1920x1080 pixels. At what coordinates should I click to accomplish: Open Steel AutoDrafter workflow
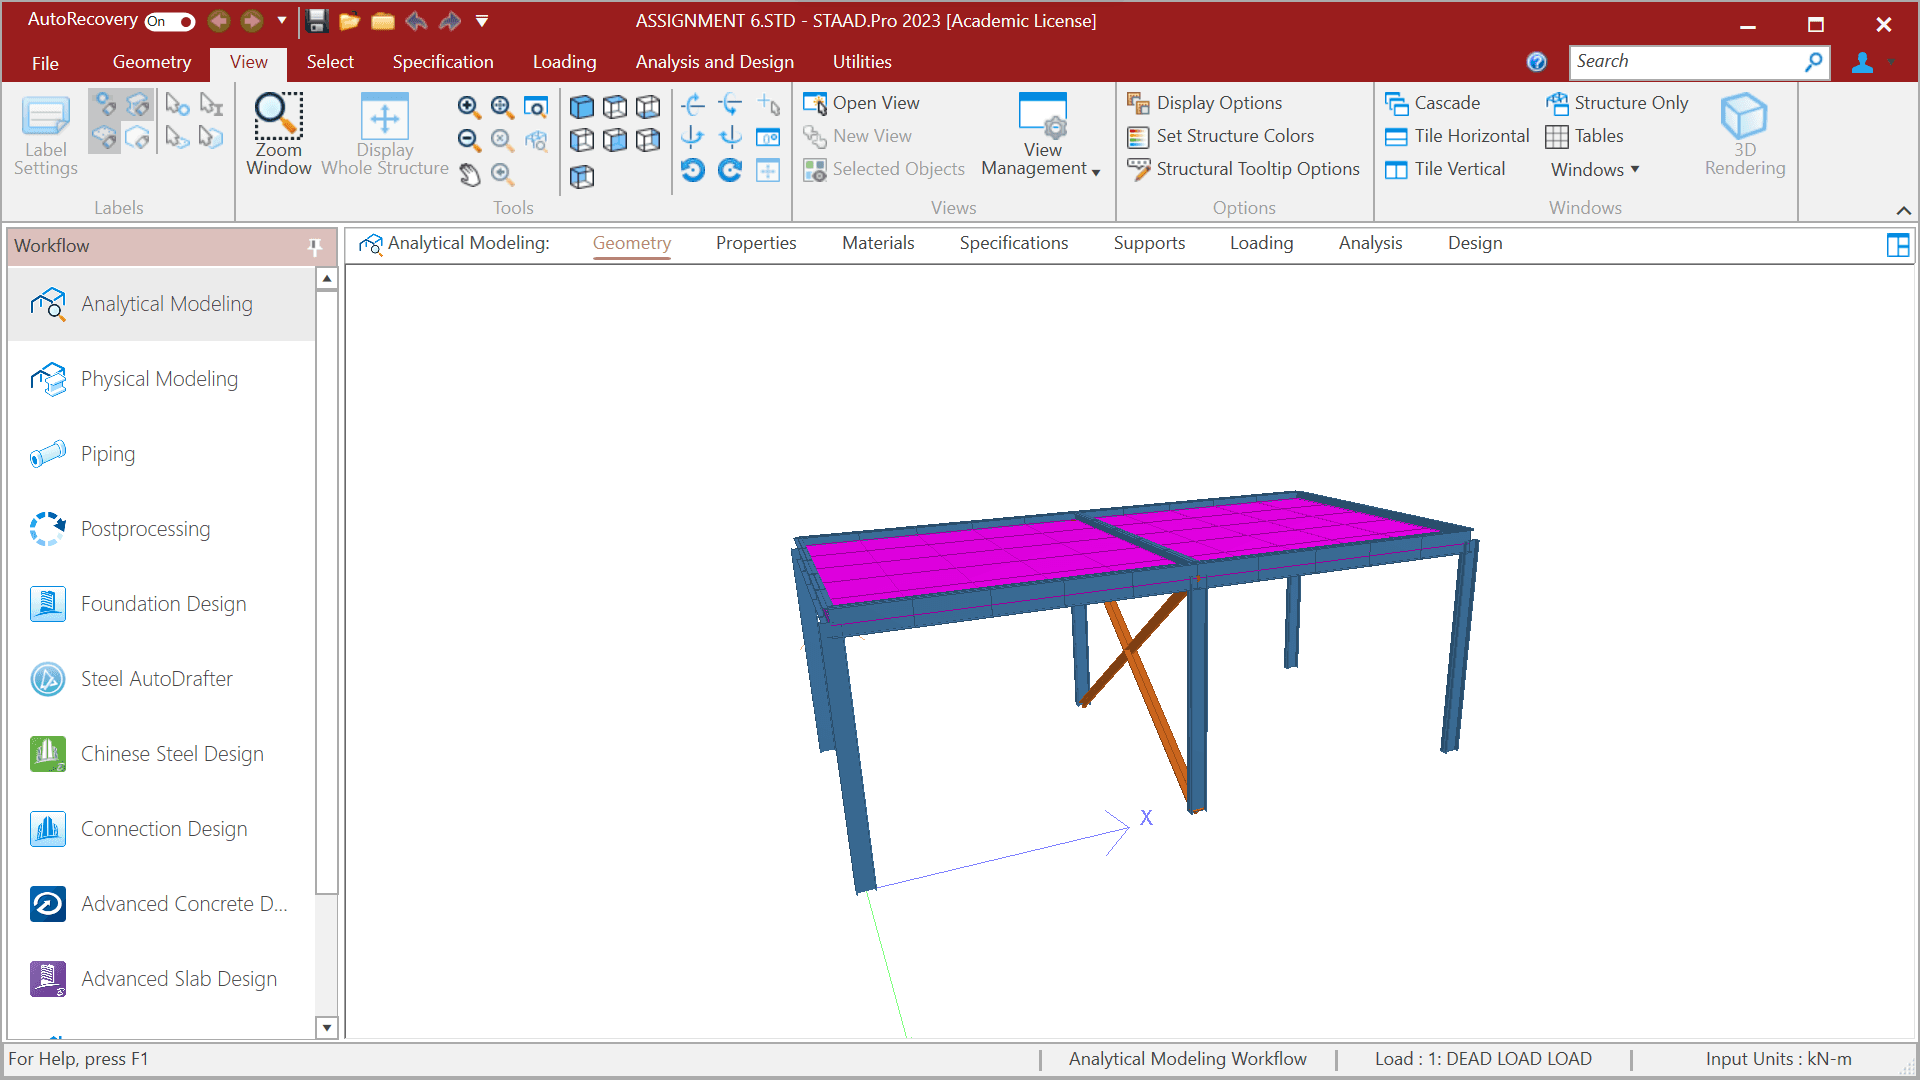pos(156,679)
